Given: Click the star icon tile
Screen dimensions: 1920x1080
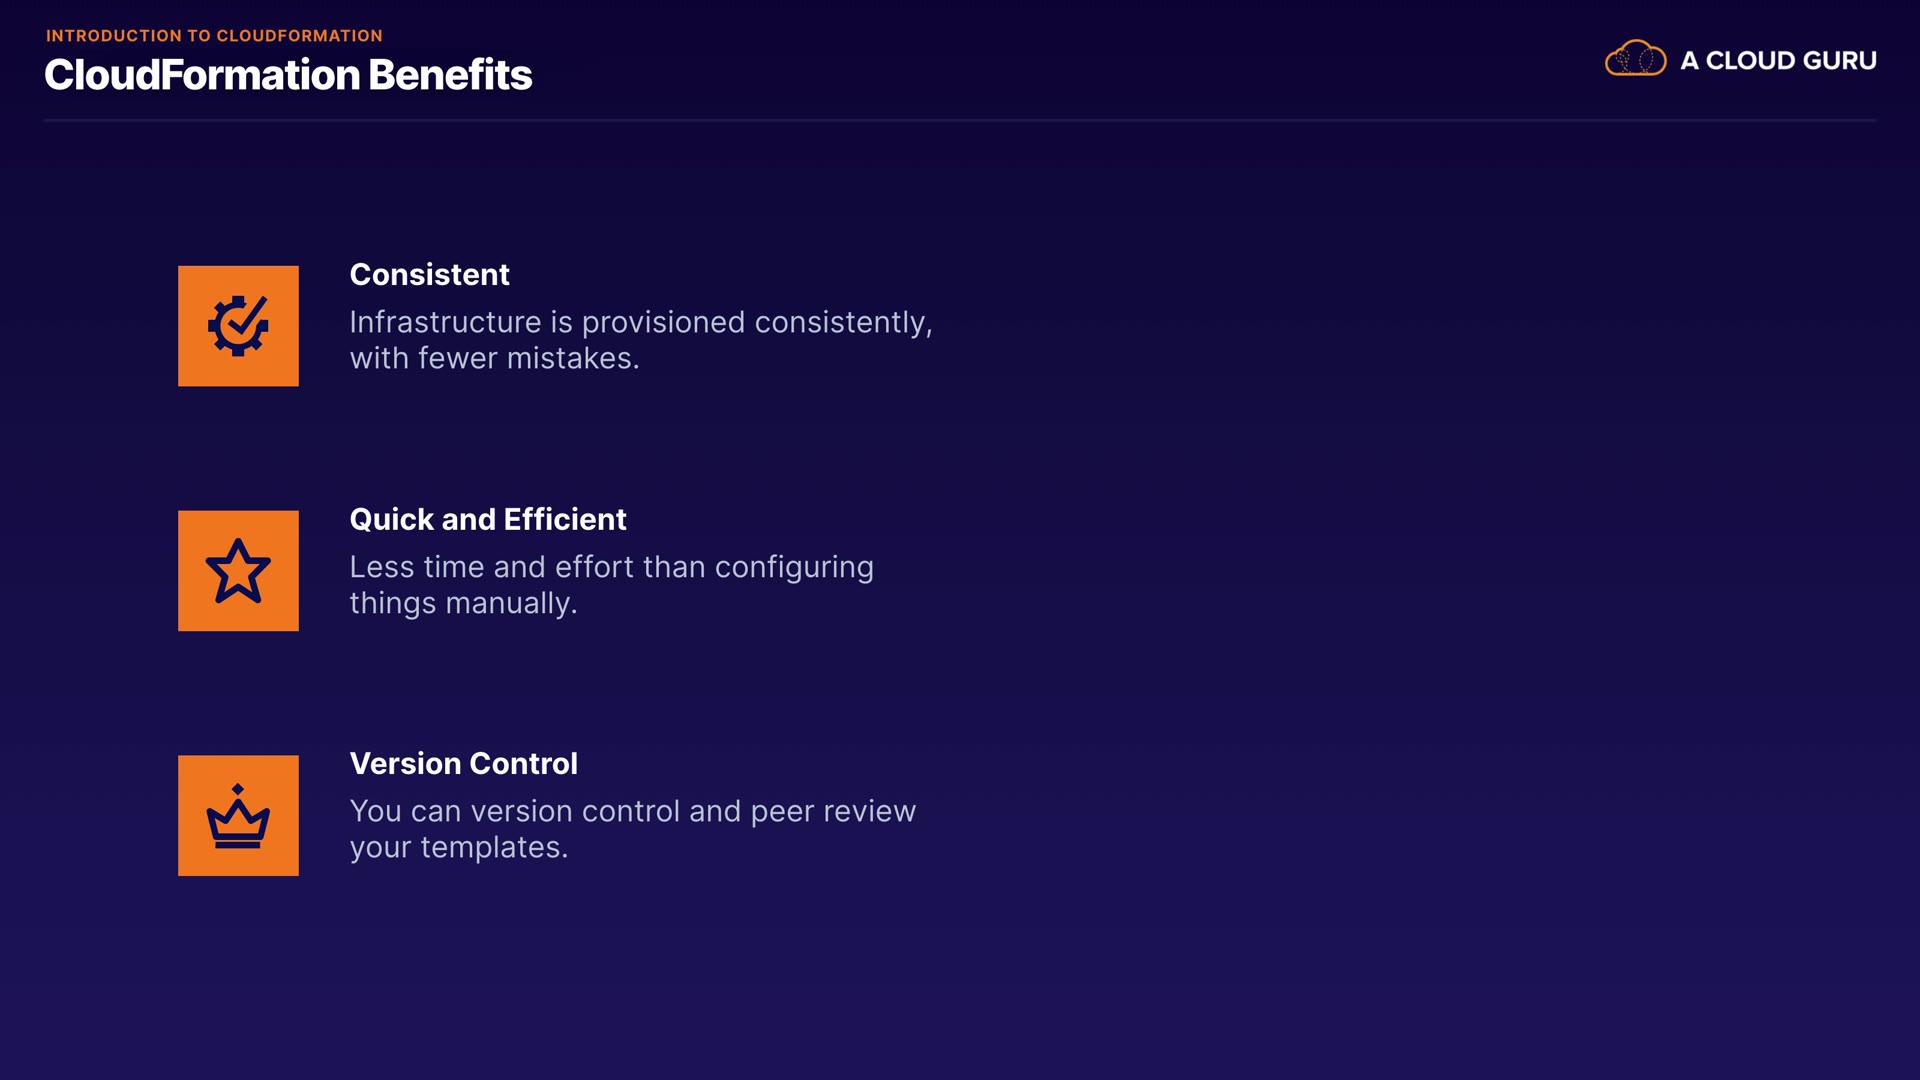Looking at the screenshot, I should (238, 571).
